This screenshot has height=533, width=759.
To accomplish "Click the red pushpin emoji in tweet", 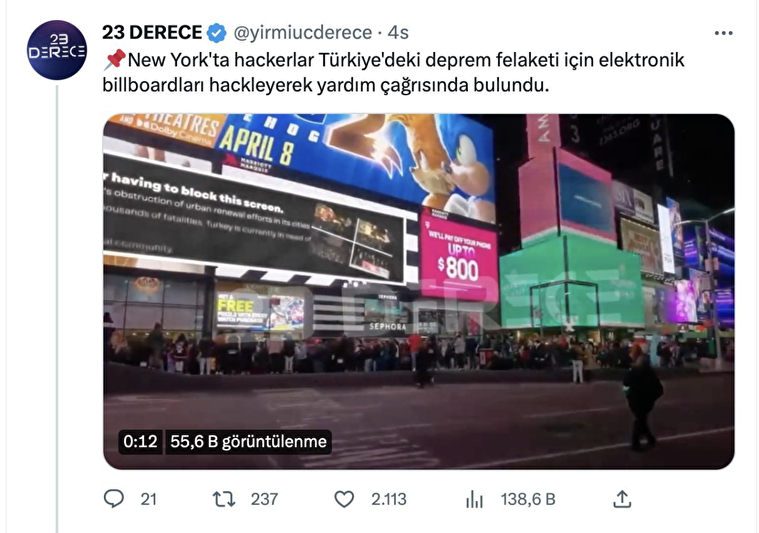I will tap(115, 60).
